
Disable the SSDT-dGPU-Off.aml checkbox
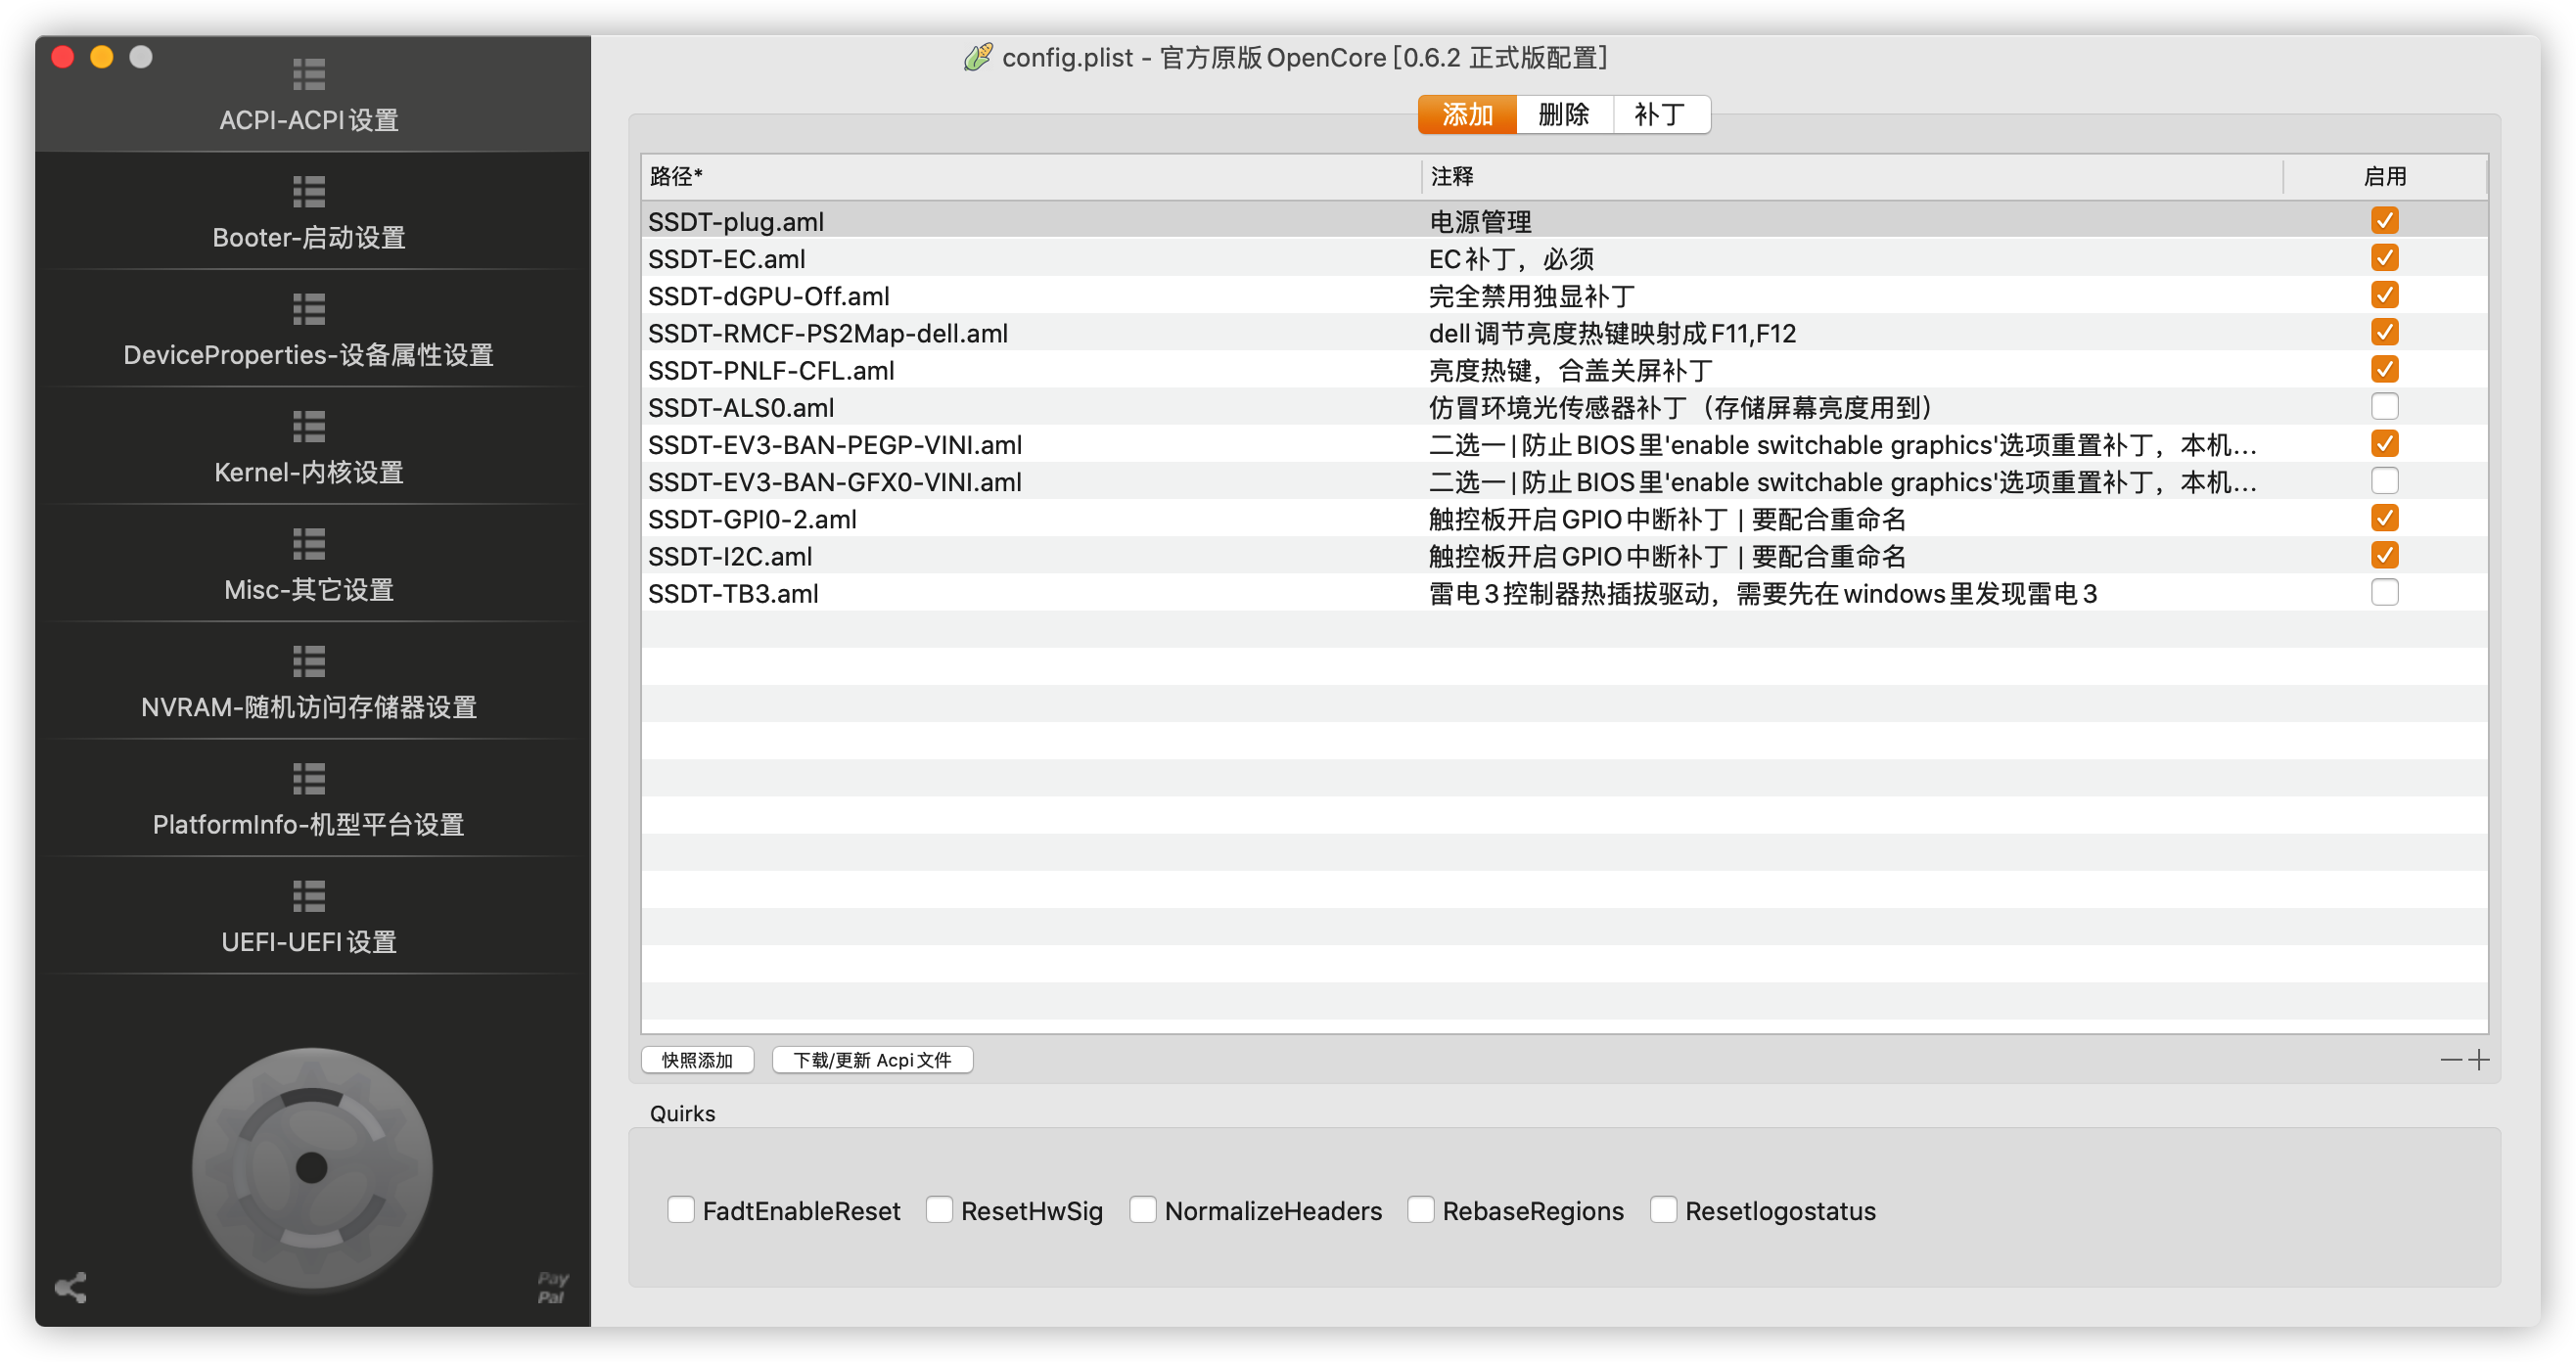coord(2384,295)
